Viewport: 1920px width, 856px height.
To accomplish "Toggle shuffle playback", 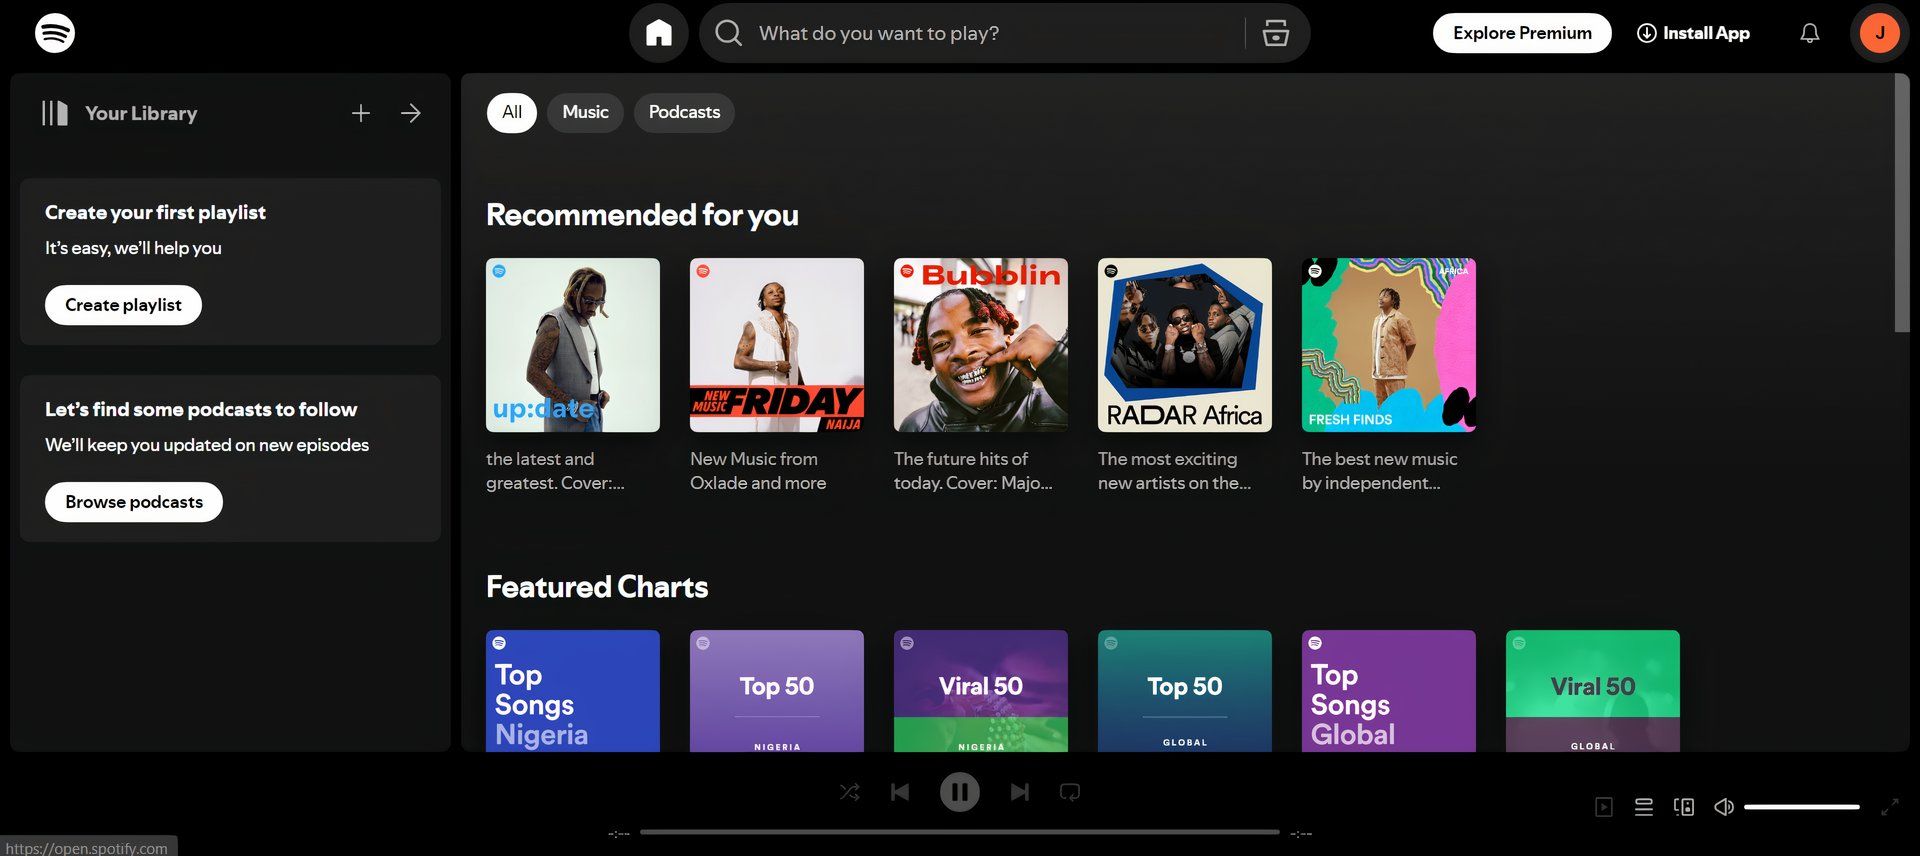I will (850, 792).
